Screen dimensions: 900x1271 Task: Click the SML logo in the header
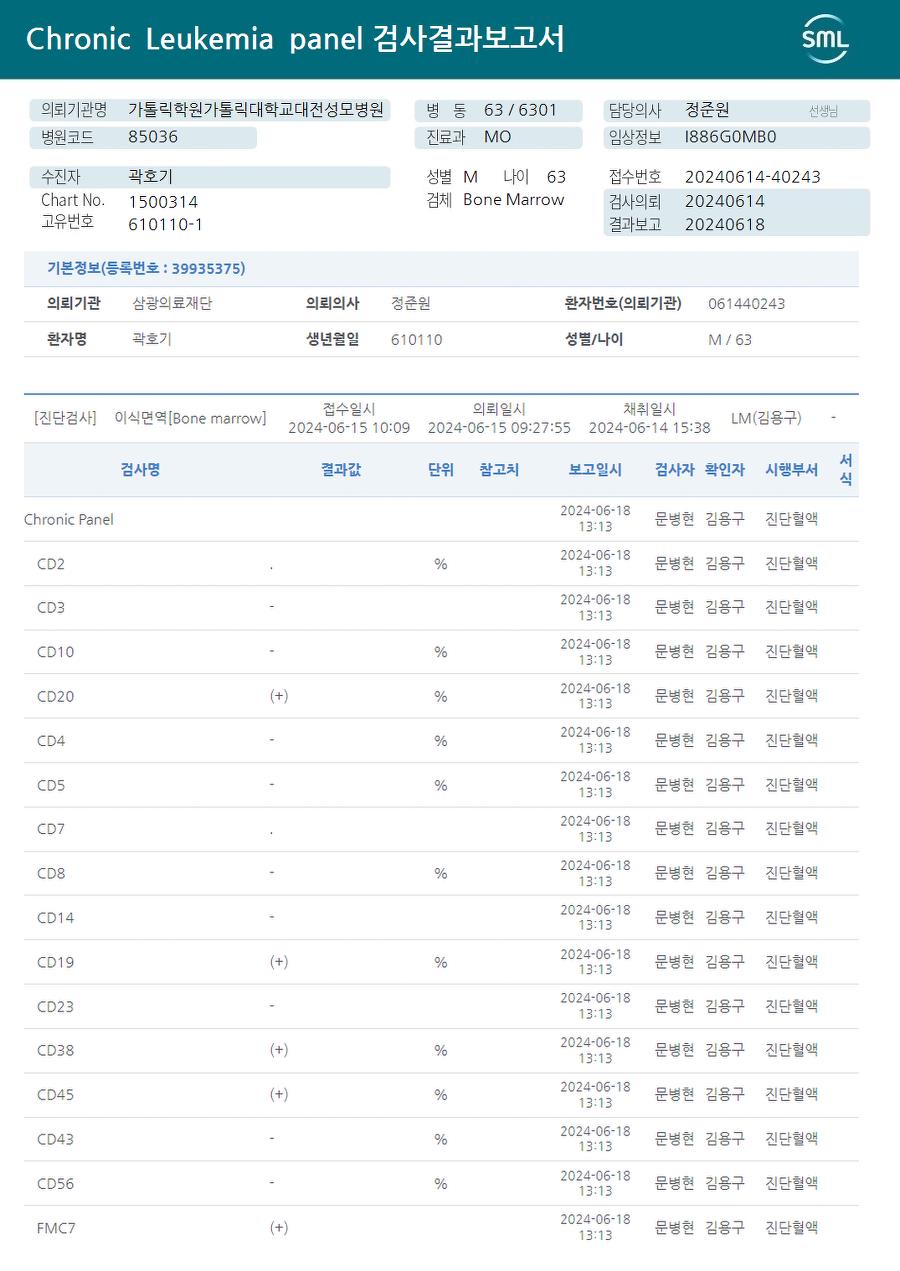click(825, 39)
